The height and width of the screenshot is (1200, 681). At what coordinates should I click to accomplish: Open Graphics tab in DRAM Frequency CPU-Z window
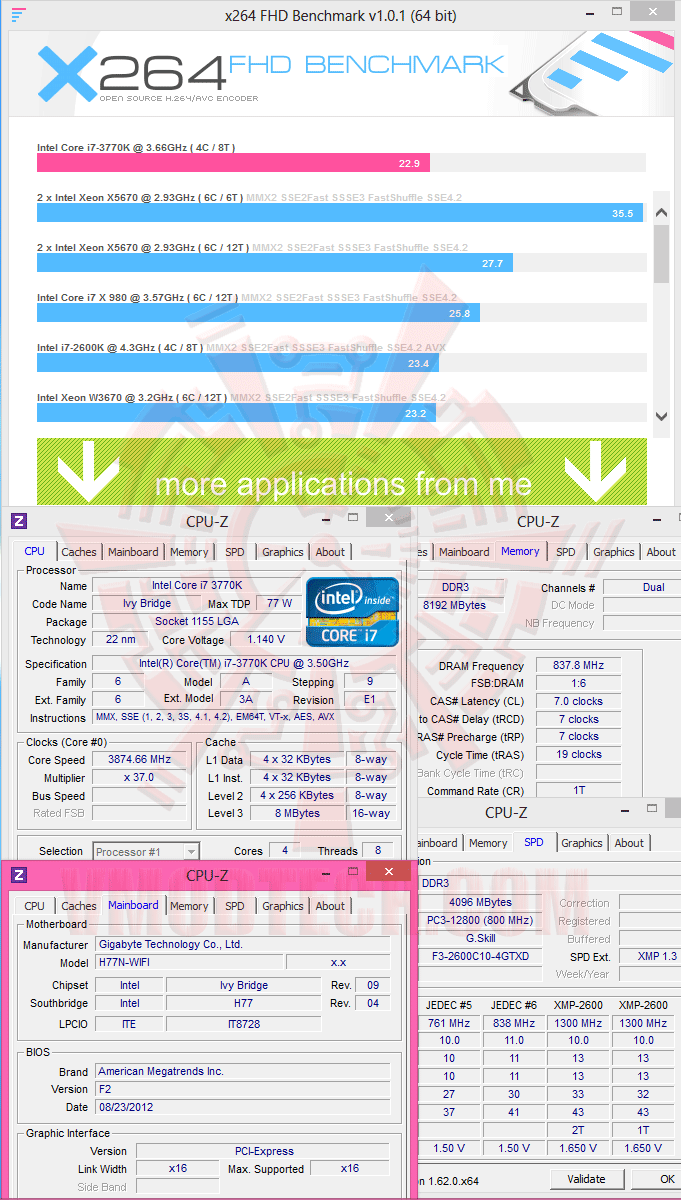click(614, 552)
